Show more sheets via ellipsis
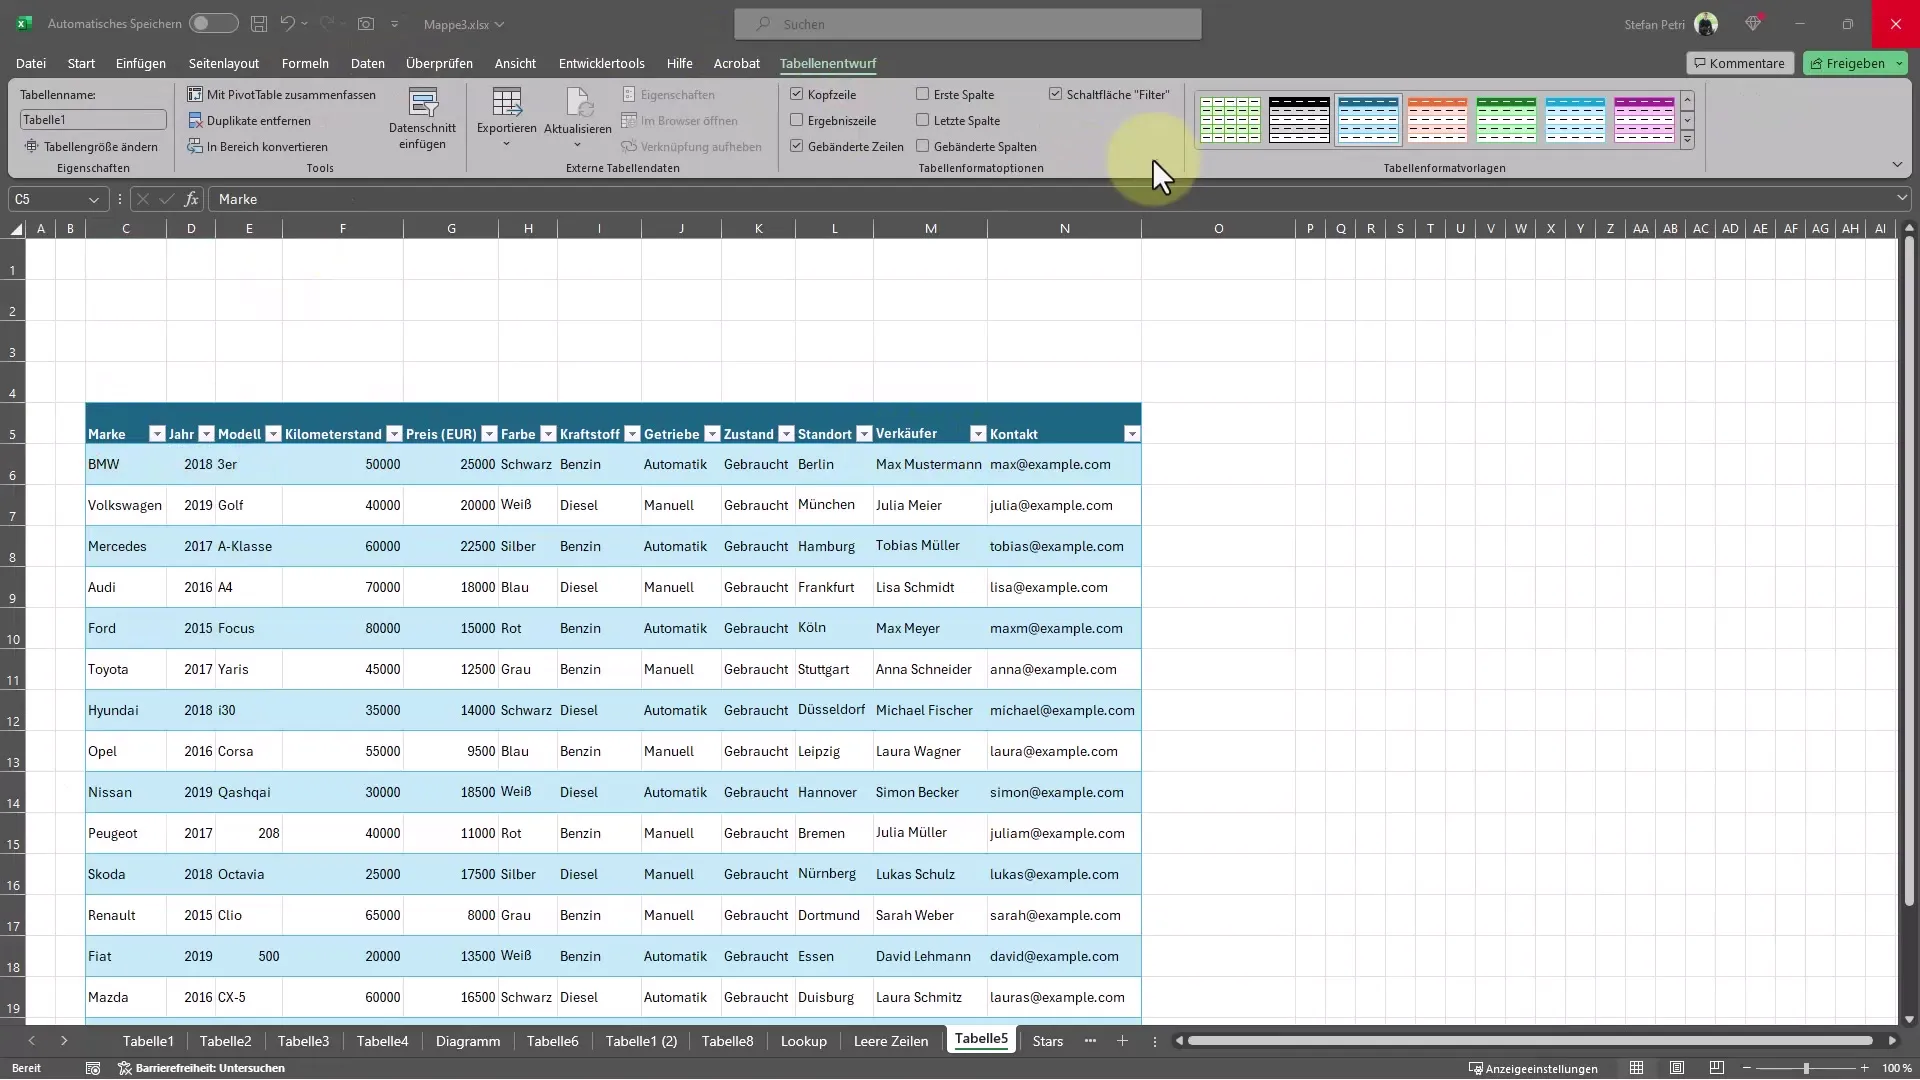Image resolution: width=1920 pixels, height=1080 pixels. (1090, 1042)
